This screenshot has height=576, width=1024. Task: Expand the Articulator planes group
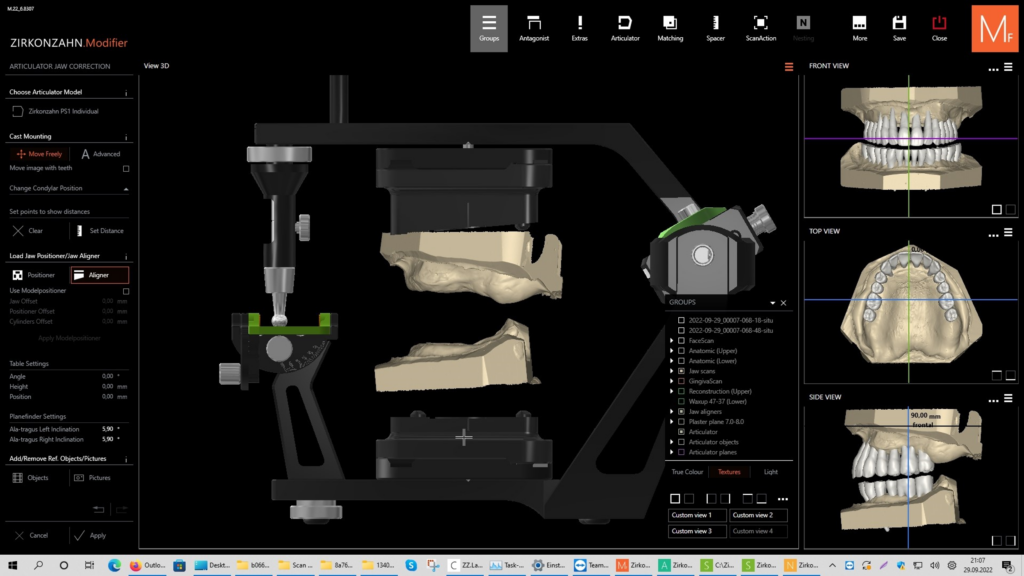[671, 453]
